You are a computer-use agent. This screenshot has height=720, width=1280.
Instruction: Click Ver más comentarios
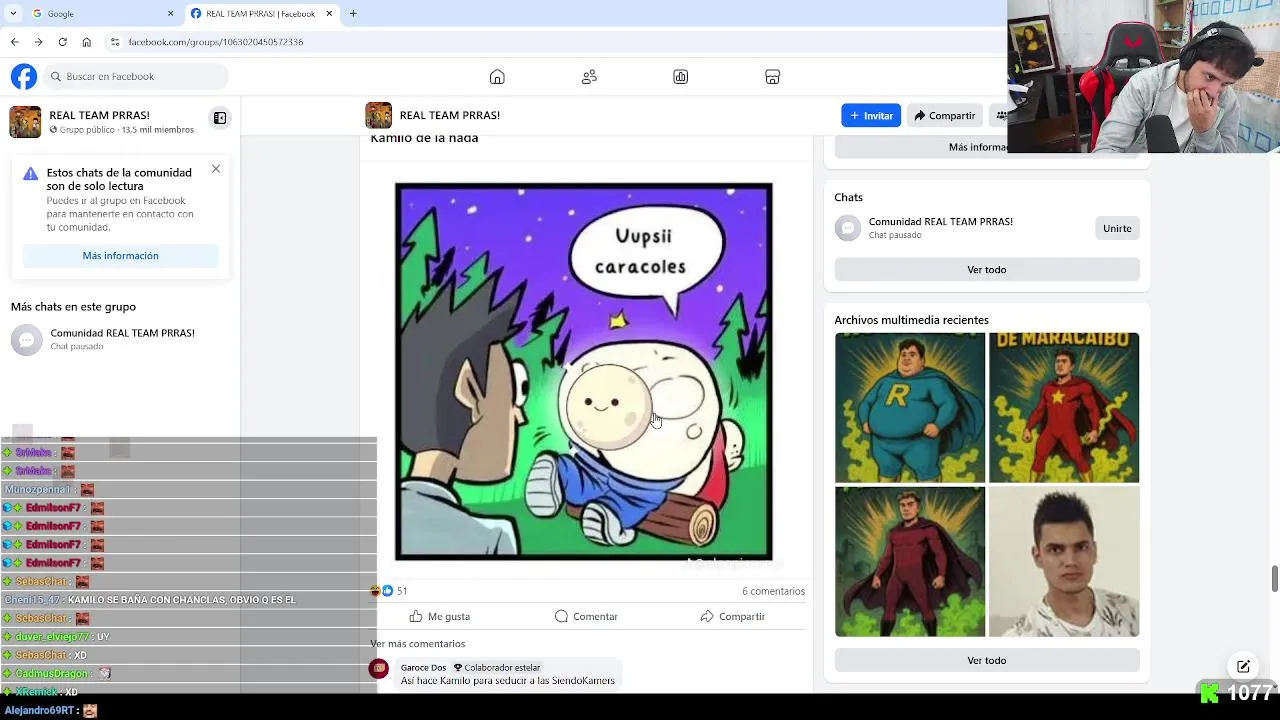[418, 644]
